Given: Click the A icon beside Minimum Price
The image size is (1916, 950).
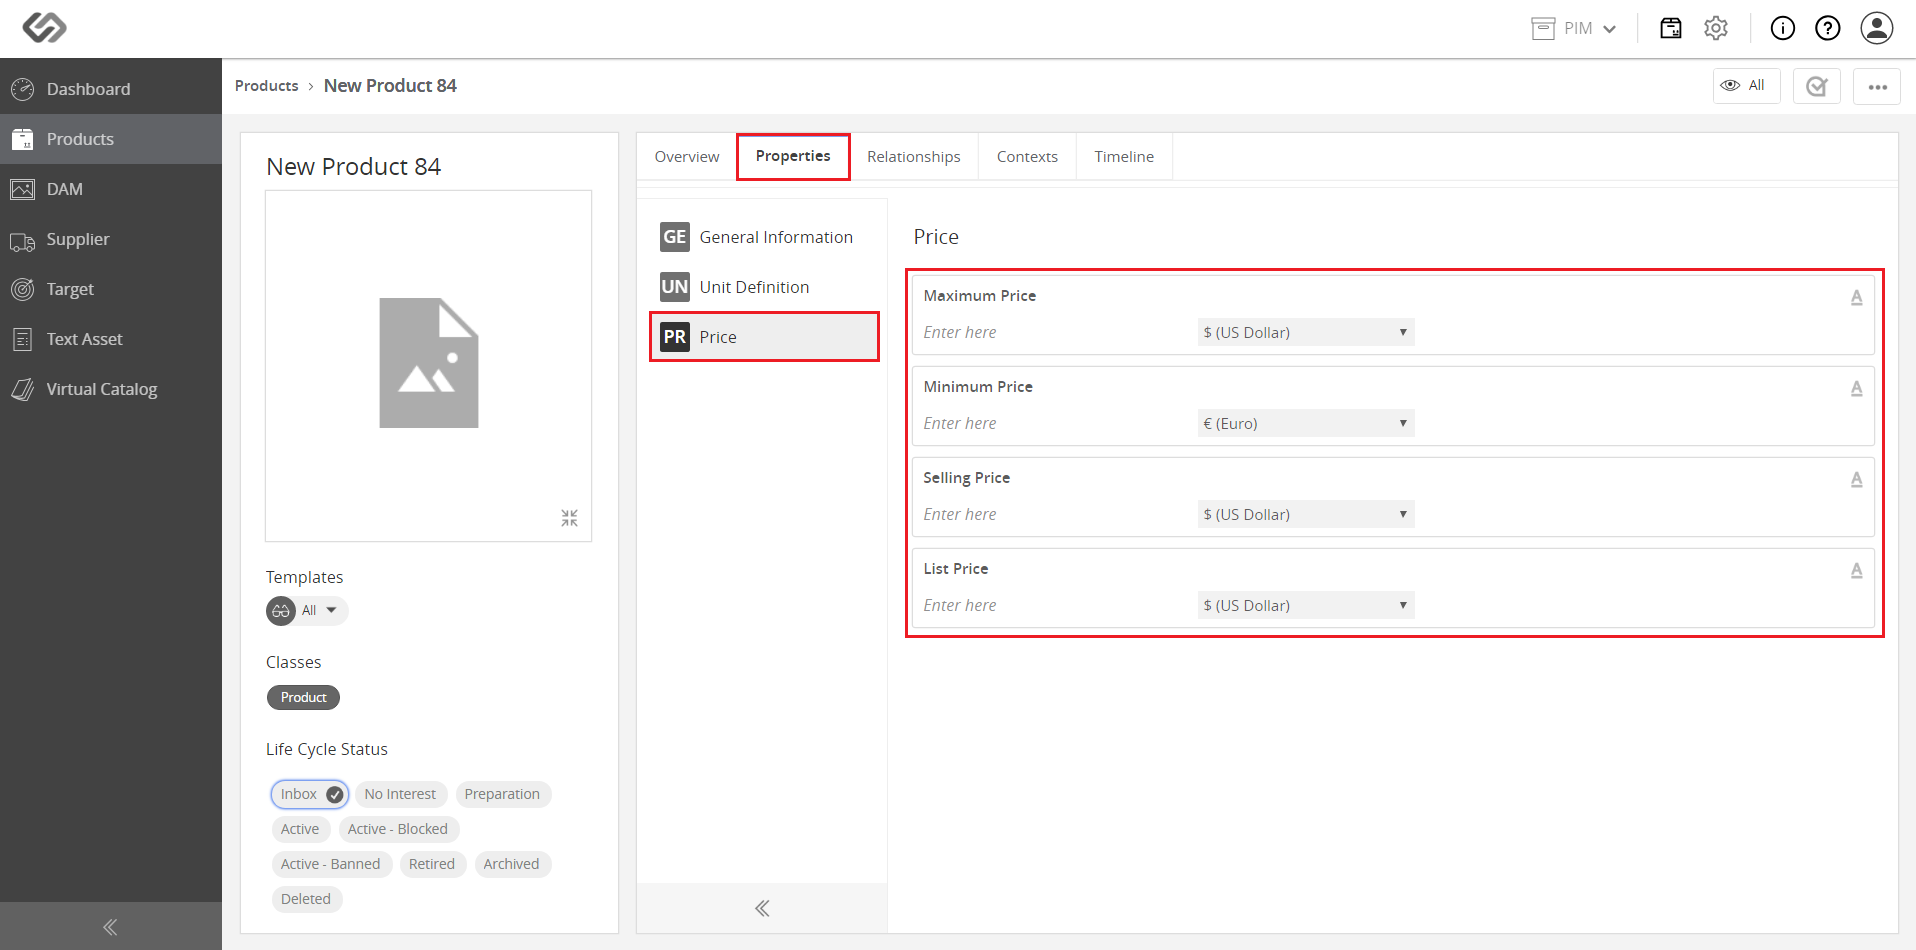Looking at the screenshot, I should [1856, 388].
